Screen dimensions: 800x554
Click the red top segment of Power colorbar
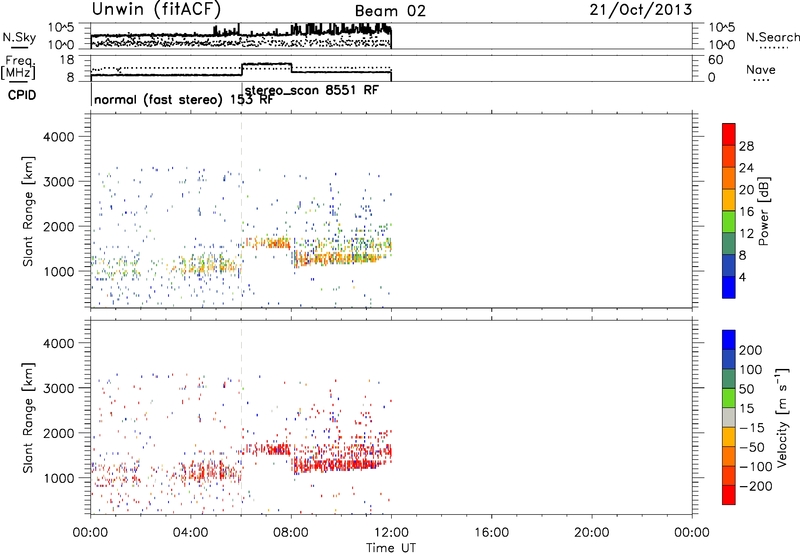pyautogui.click(x=729, y=134)
